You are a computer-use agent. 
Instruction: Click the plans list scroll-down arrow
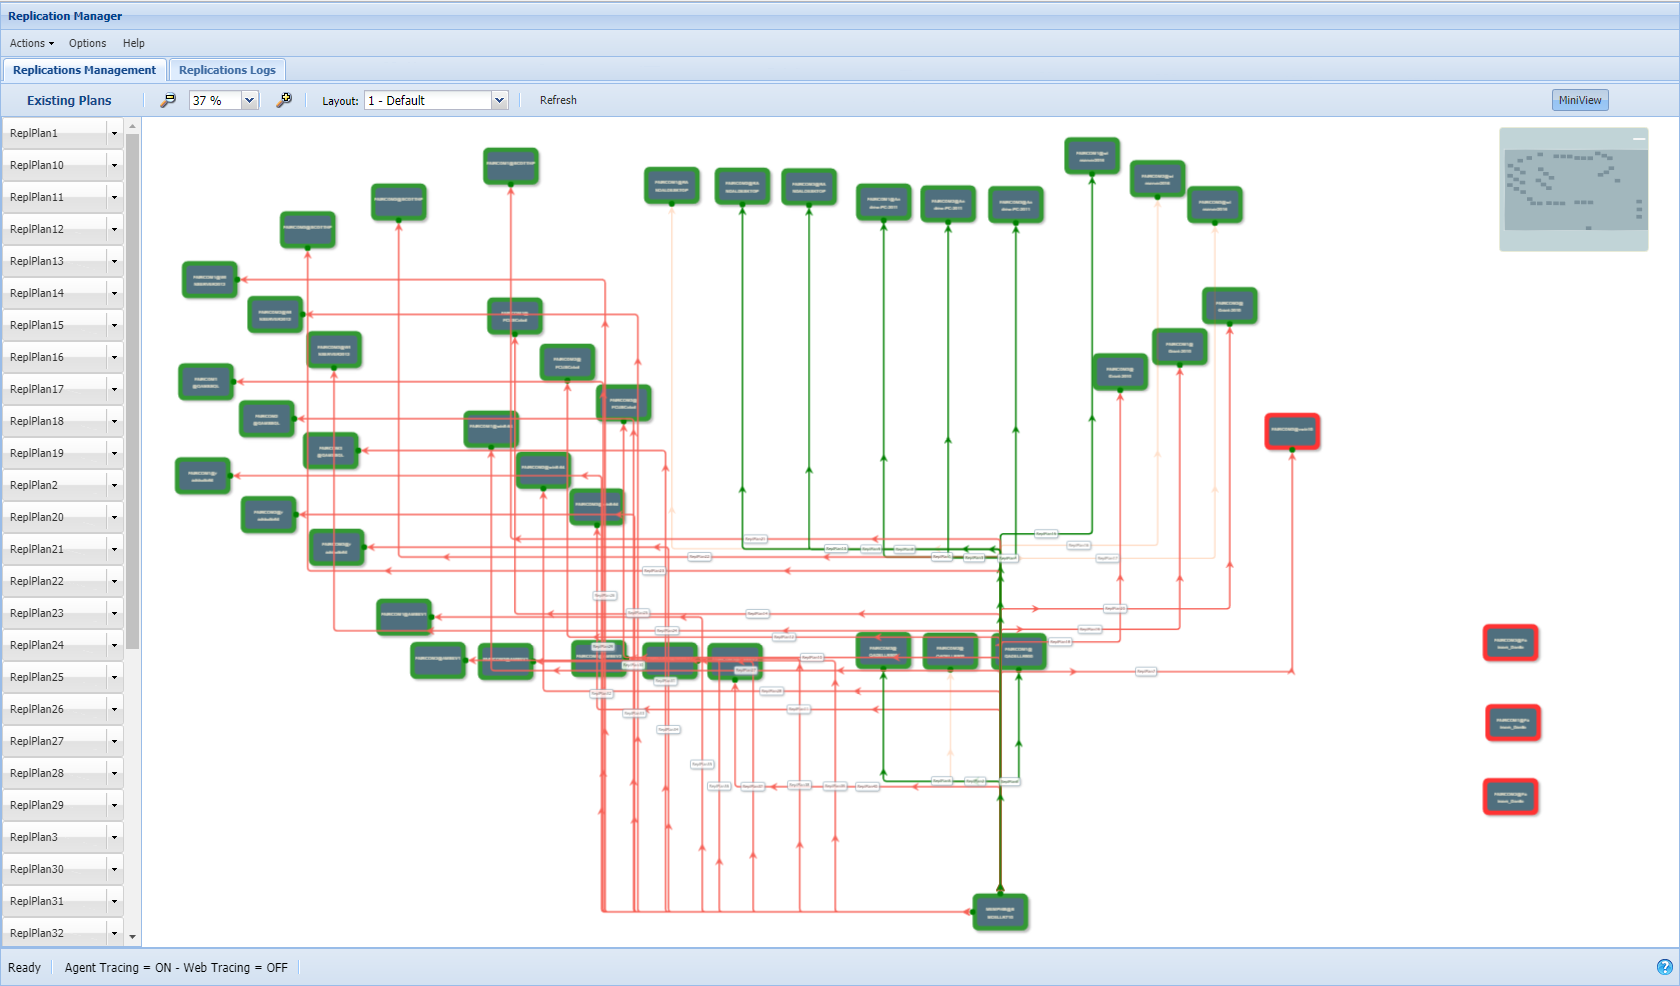pos(132,937)
